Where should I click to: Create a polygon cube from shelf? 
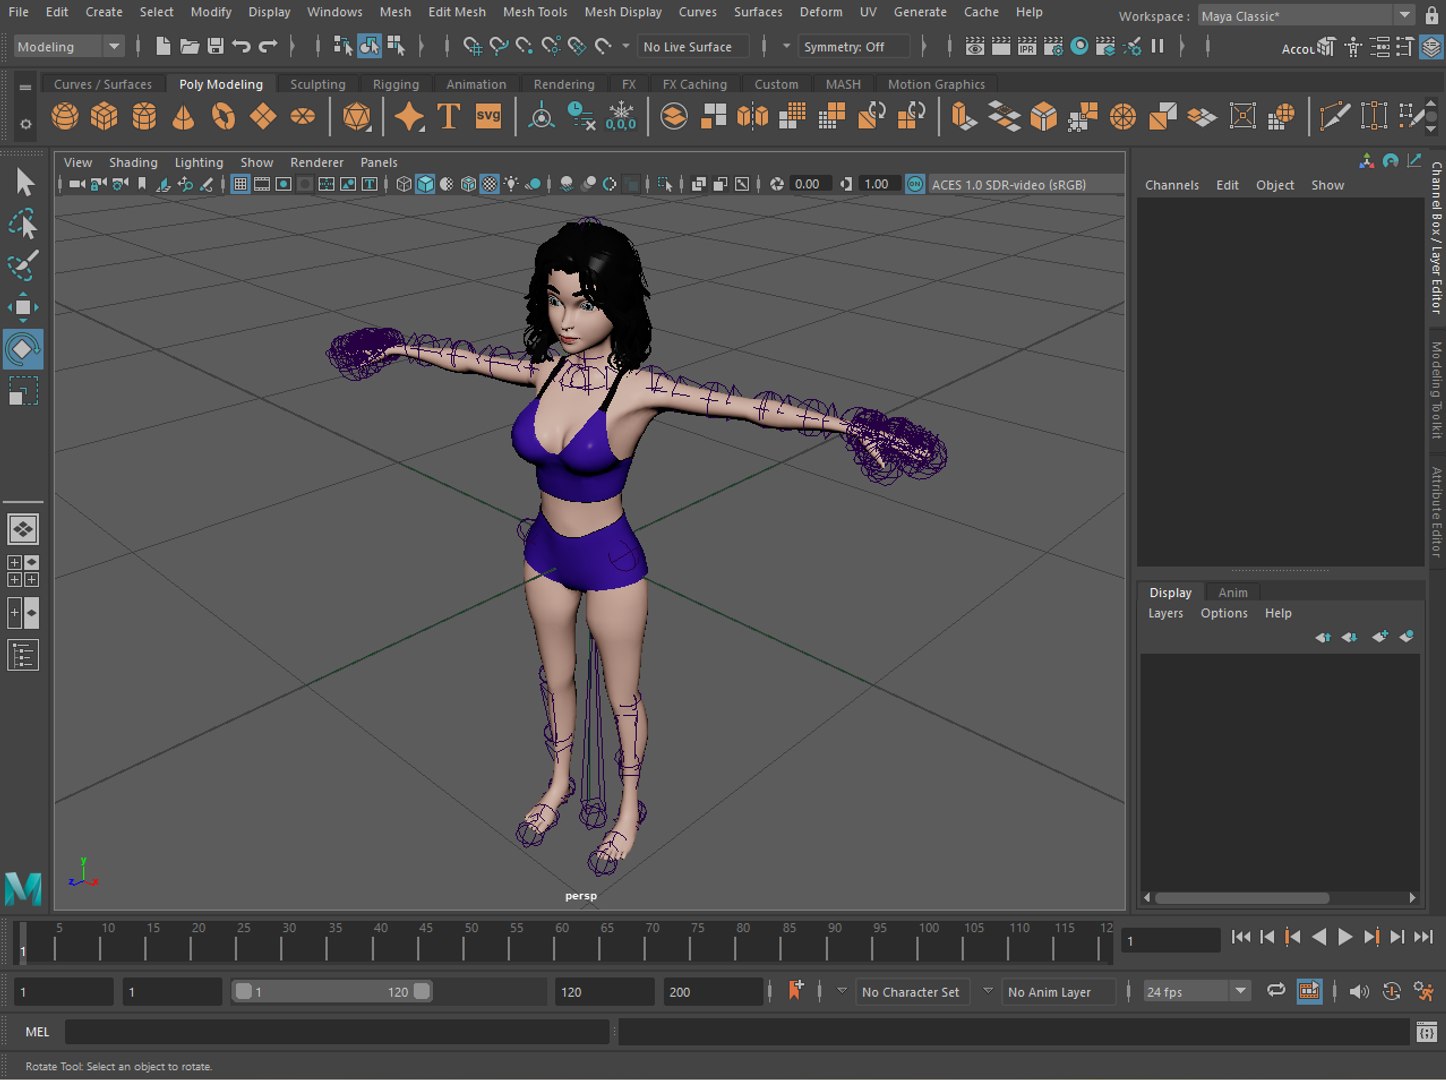(x=104, y=117)
